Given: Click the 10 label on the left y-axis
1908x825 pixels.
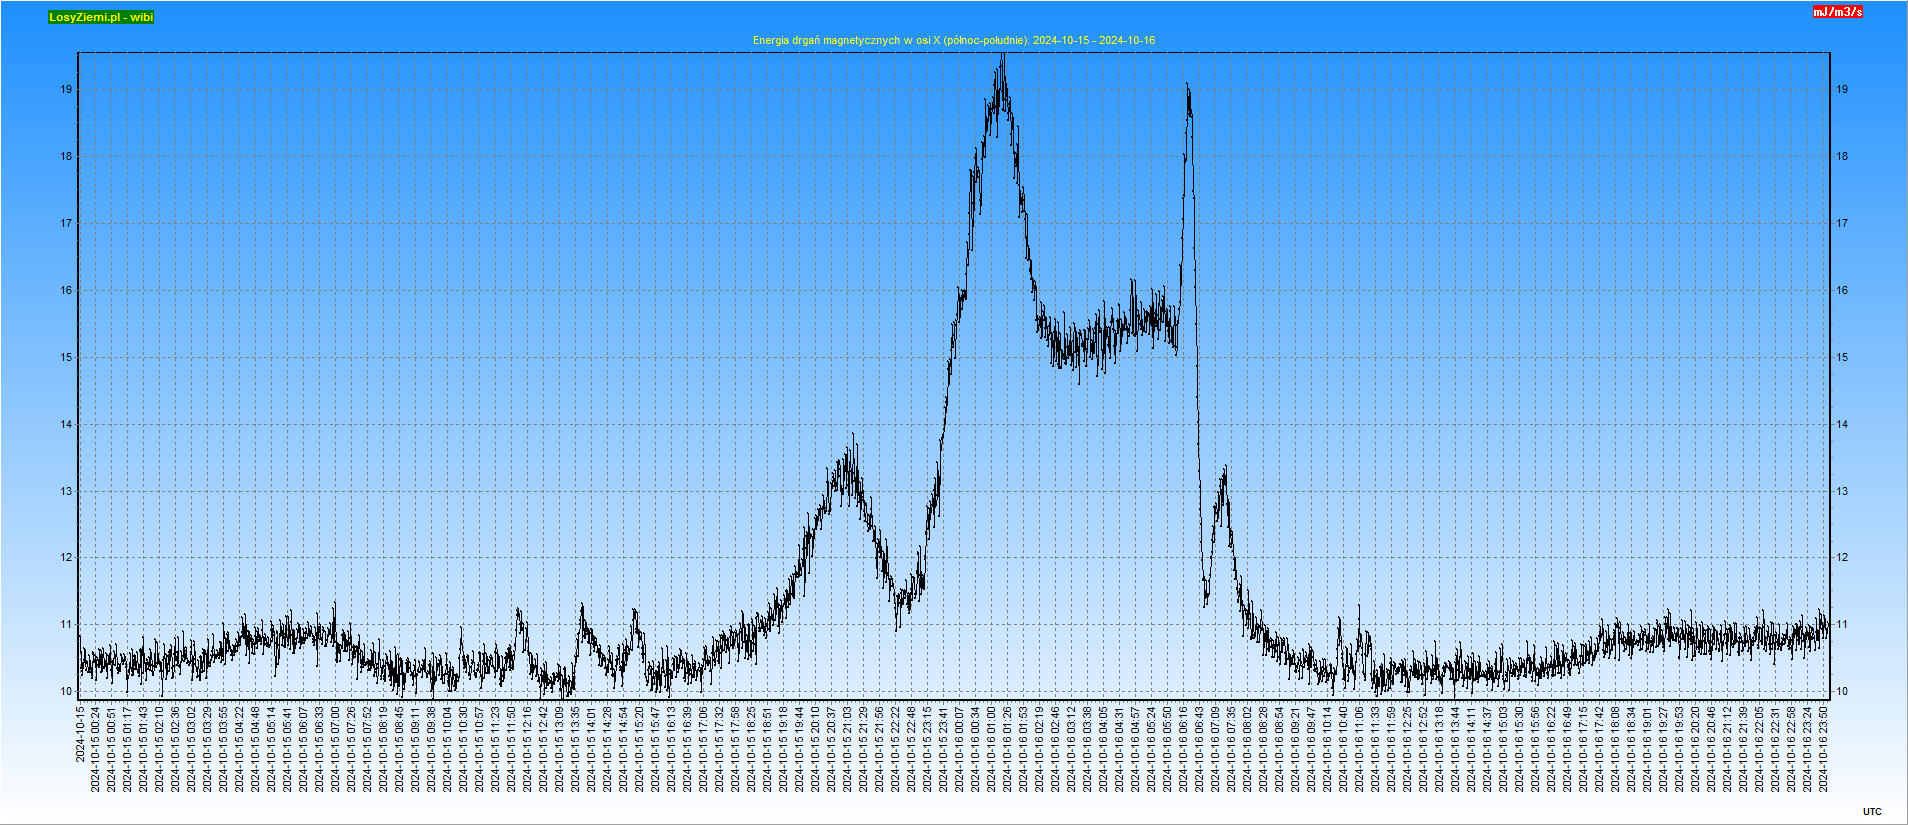Looking at the screenshot, I should coord(66,691).
